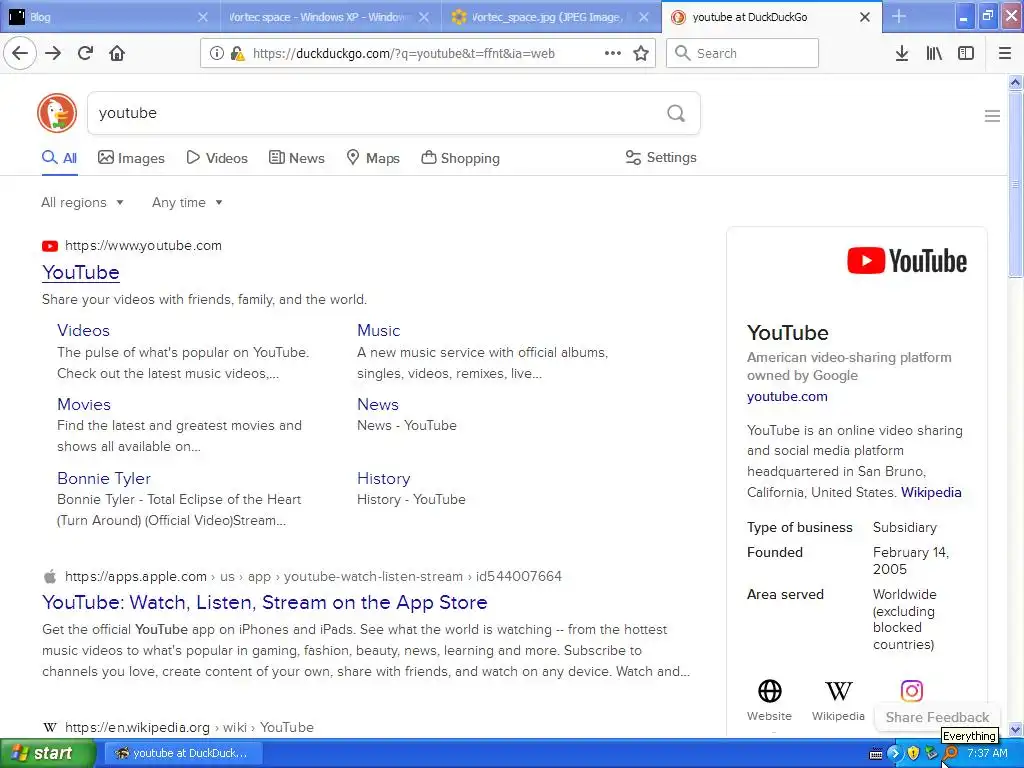
Task: Open the History sitelink
Action: pyautogui.click(x=383, y=478)
